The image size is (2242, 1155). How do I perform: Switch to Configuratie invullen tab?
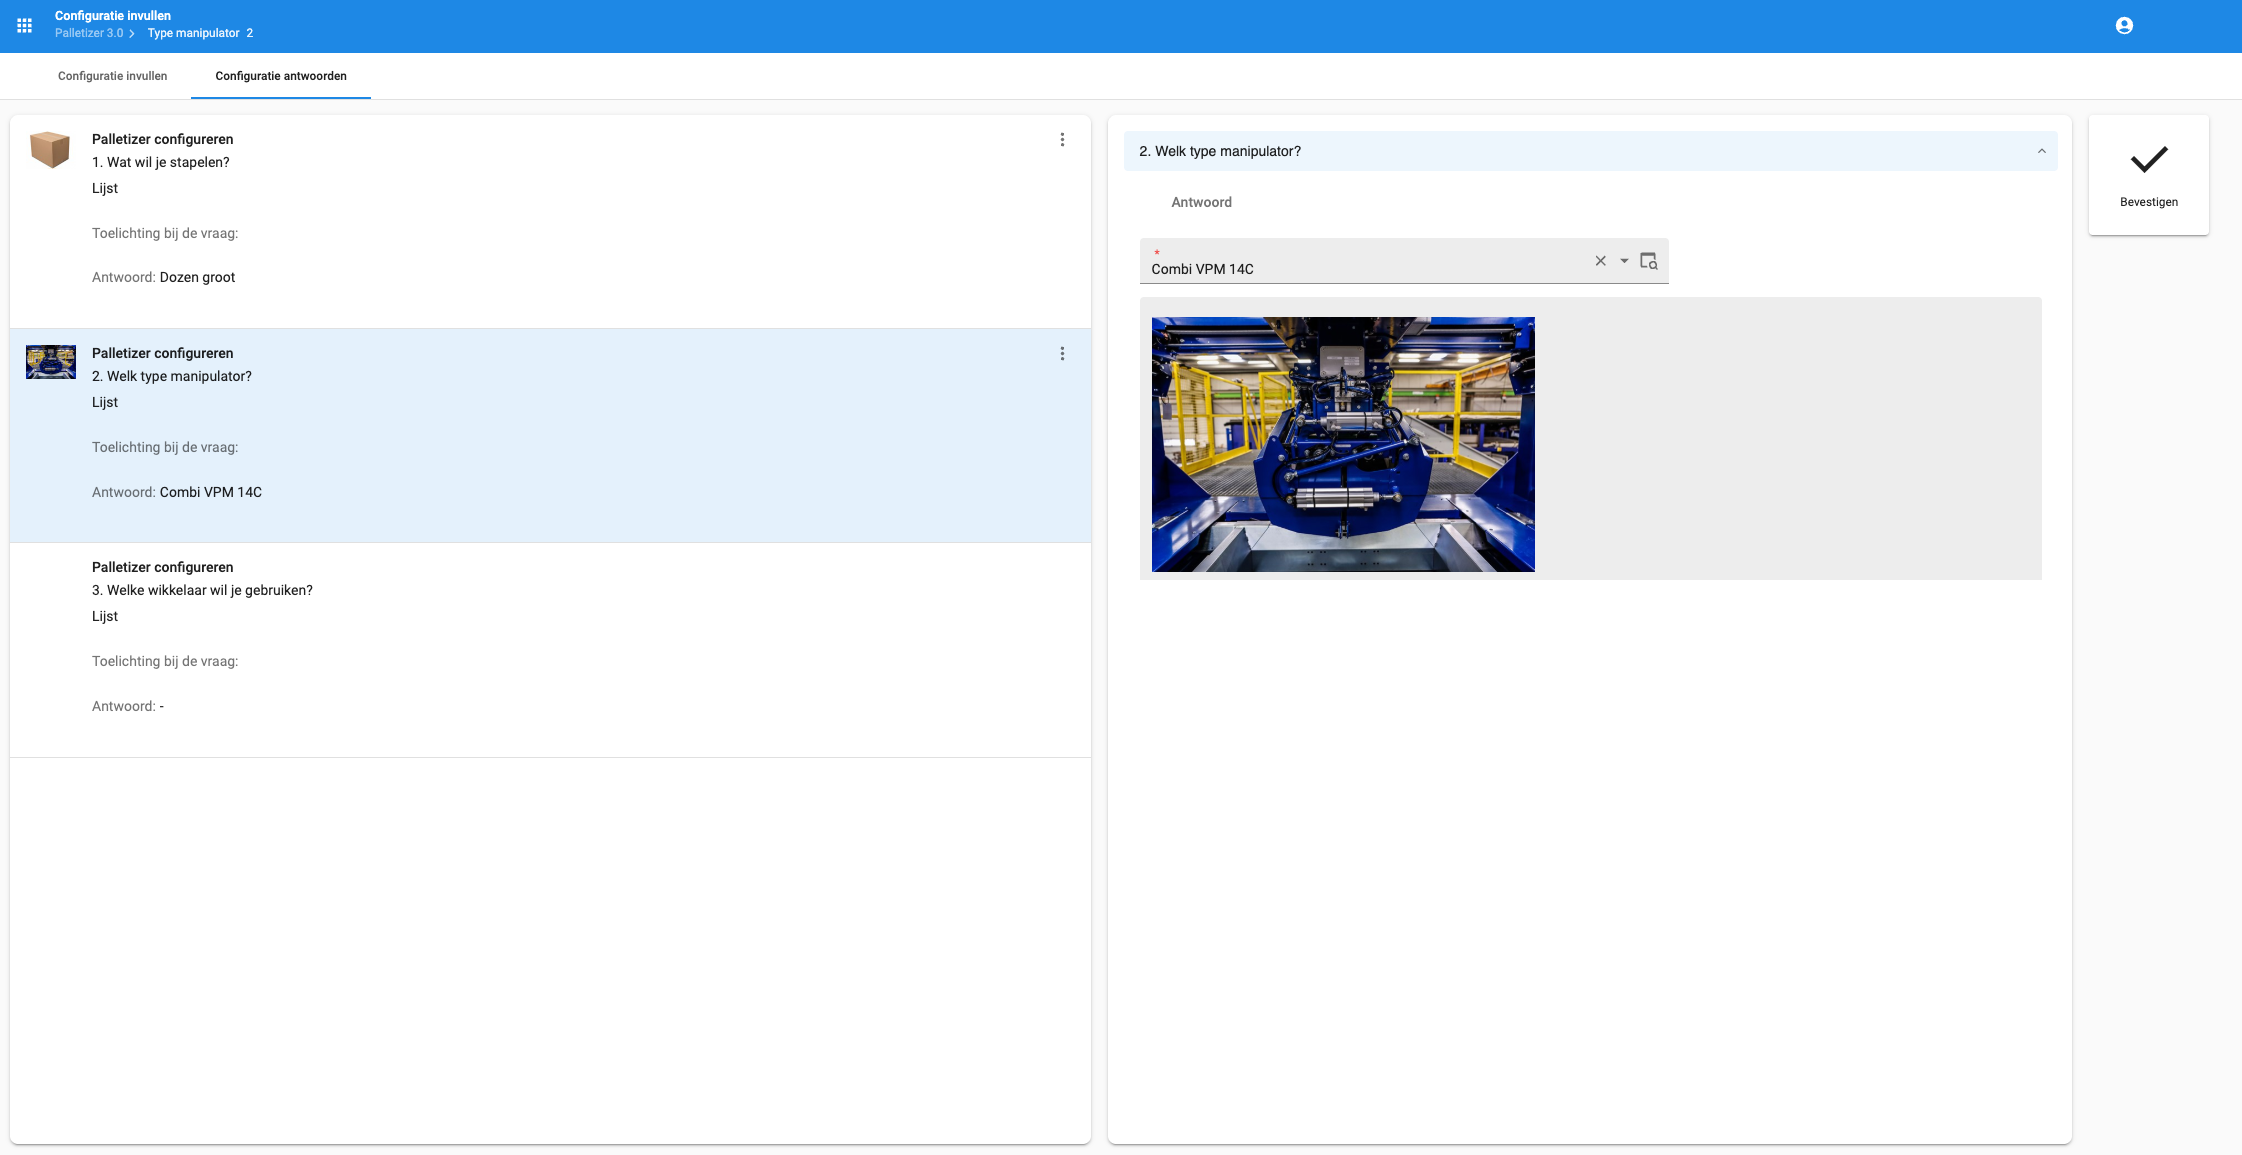(x=112, y=76)
